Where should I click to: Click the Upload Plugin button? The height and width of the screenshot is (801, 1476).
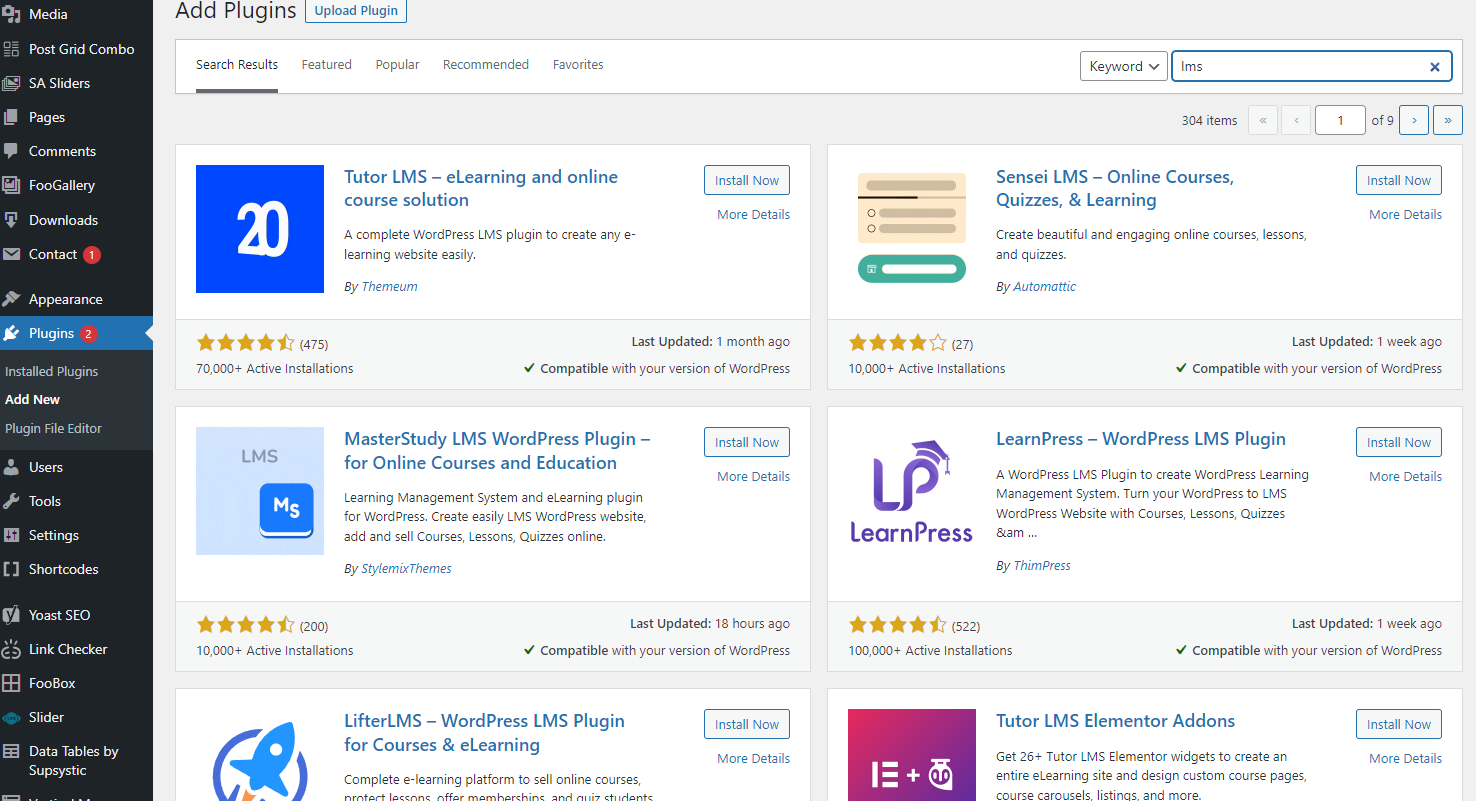tap(356, 11)
